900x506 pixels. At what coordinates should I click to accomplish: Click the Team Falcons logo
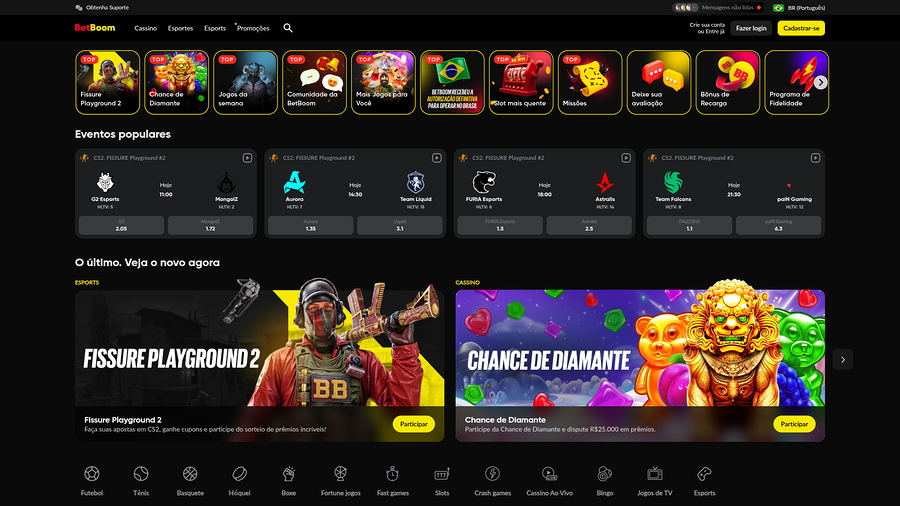pyautogui.click(x=673, y=183)
